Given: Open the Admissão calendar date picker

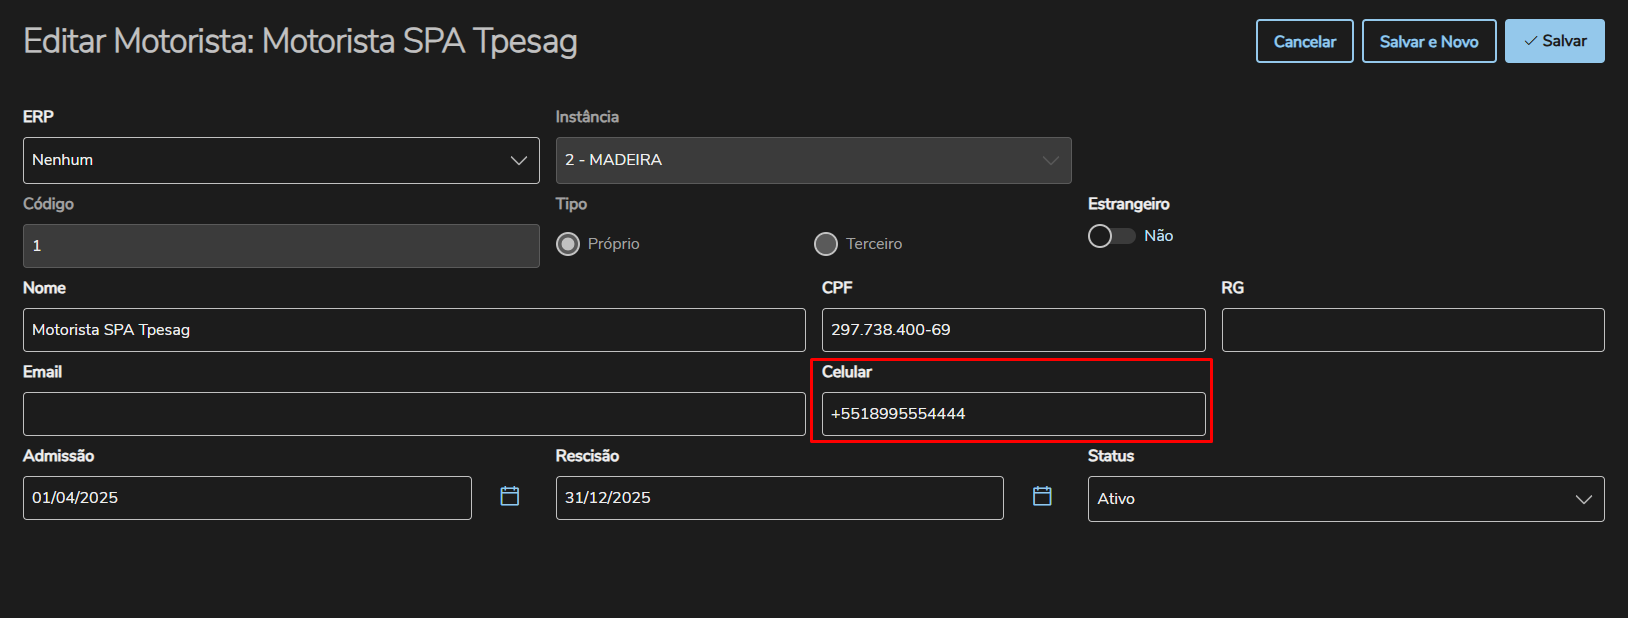Looking at the screenshot, I should [x=510, y=496].
